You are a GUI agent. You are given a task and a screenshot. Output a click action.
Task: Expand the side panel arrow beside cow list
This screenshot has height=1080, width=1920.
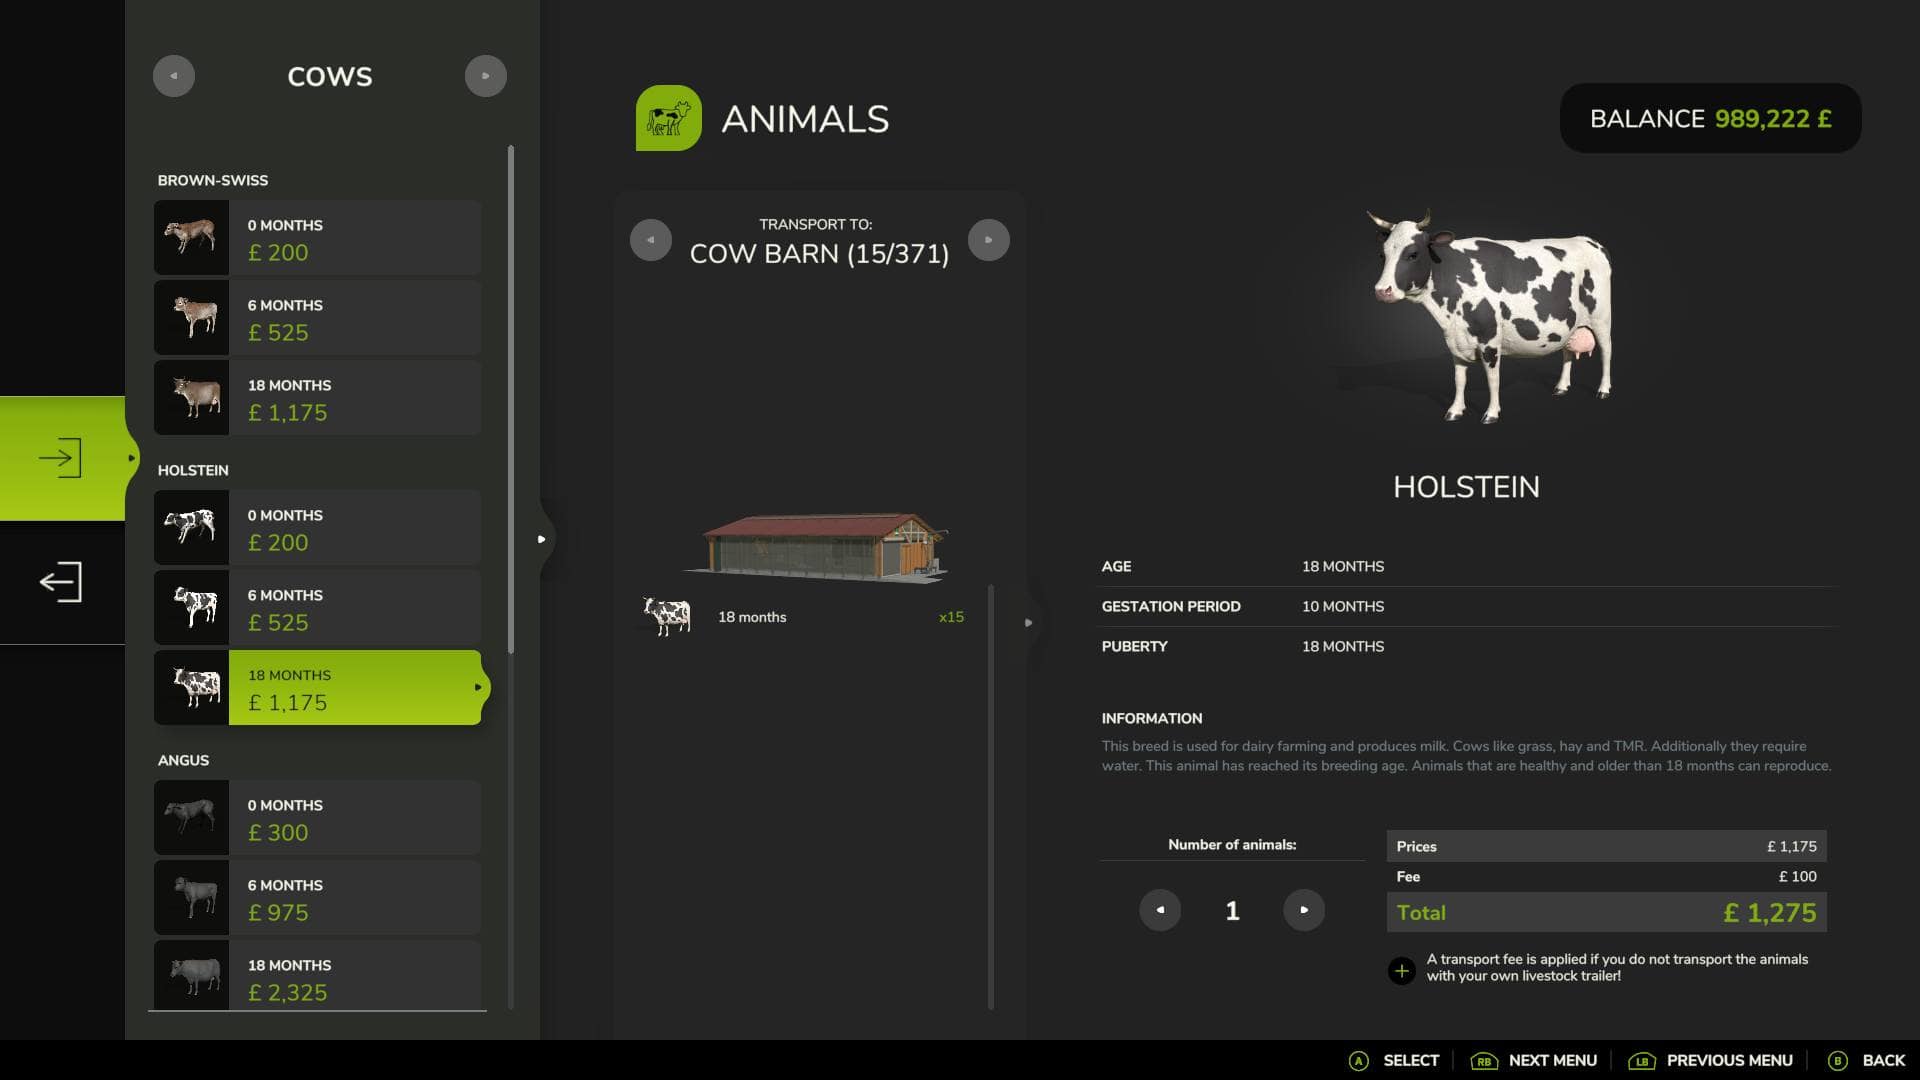tap(542, 539)
